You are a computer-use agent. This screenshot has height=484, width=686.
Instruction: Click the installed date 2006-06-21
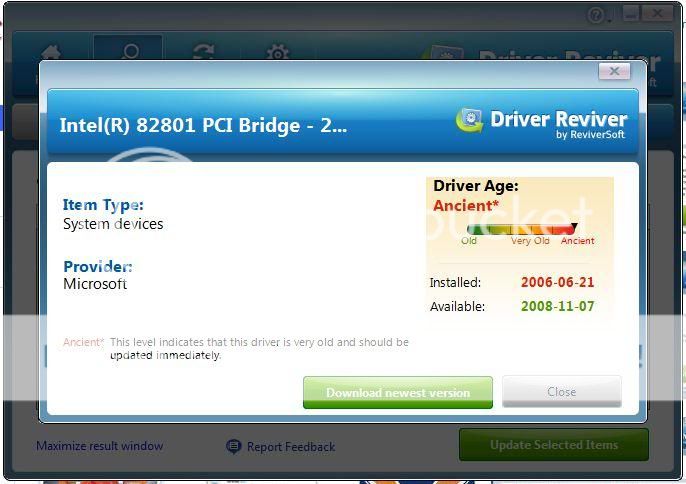pos(557,282)
